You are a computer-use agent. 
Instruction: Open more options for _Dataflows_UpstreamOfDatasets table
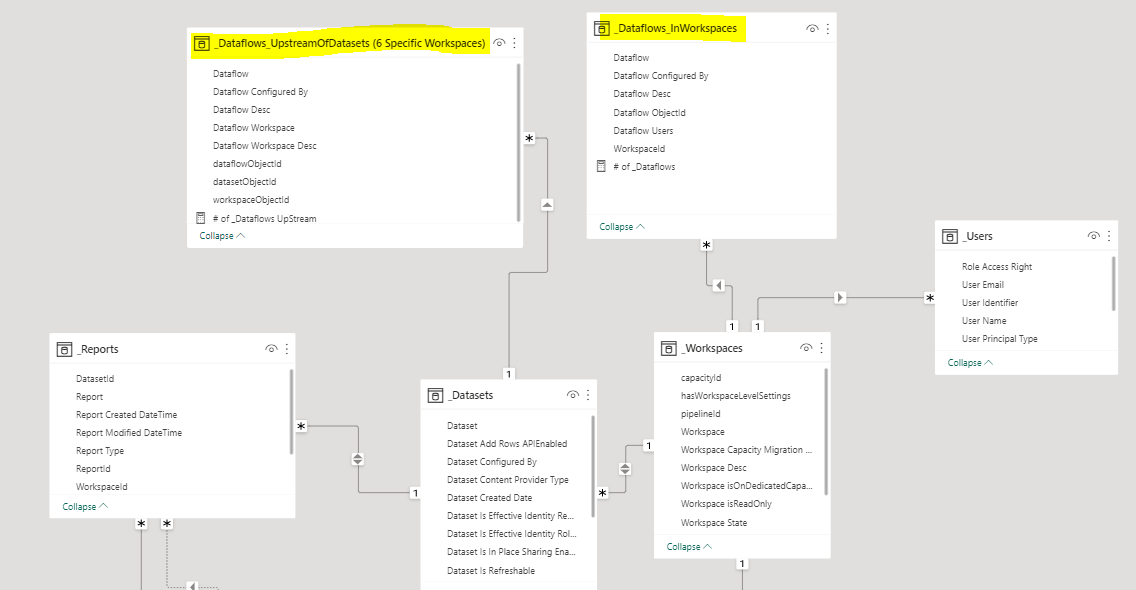(514, 43)
